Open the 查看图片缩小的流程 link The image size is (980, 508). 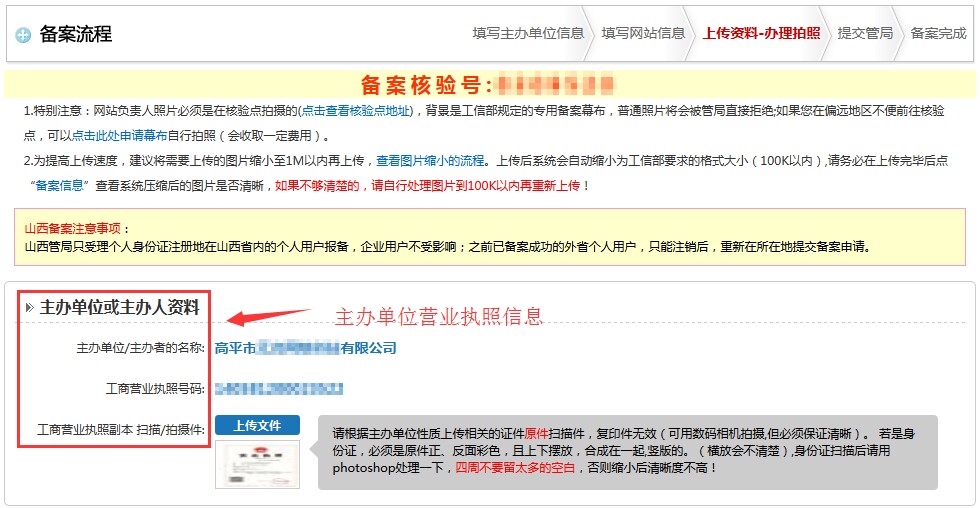coord(430,160)
